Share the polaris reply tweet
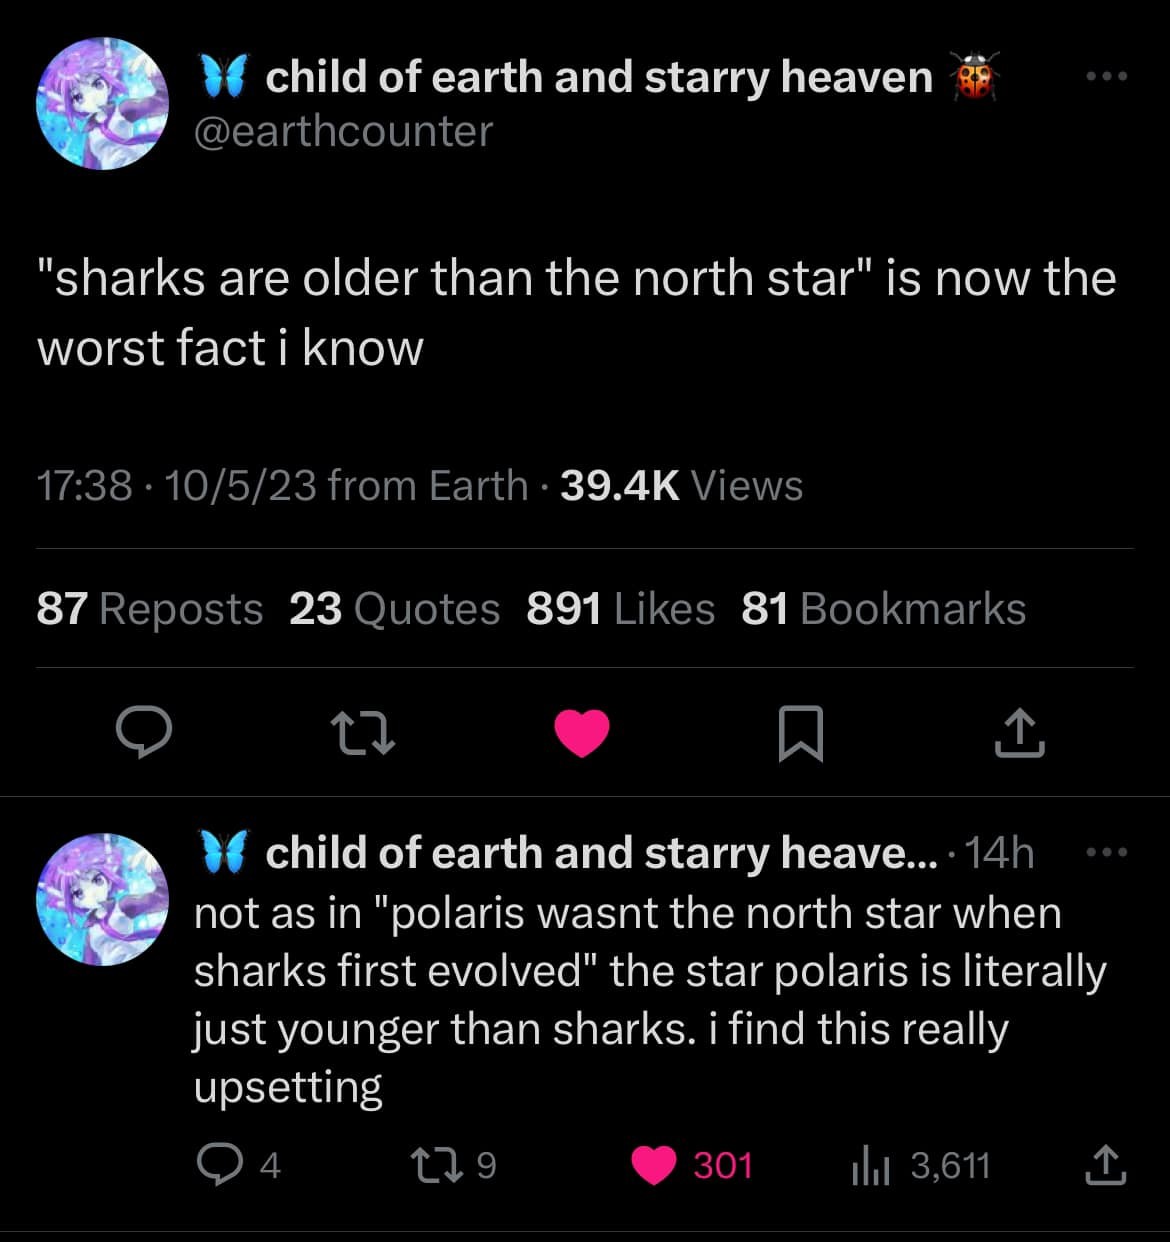 pos(1106,1165)
